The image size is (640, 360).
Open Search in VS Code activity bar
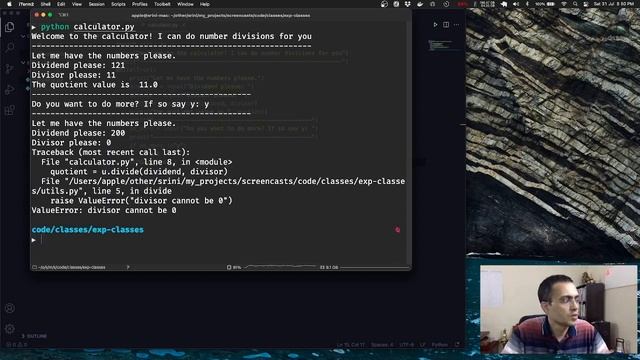[9, 47]
